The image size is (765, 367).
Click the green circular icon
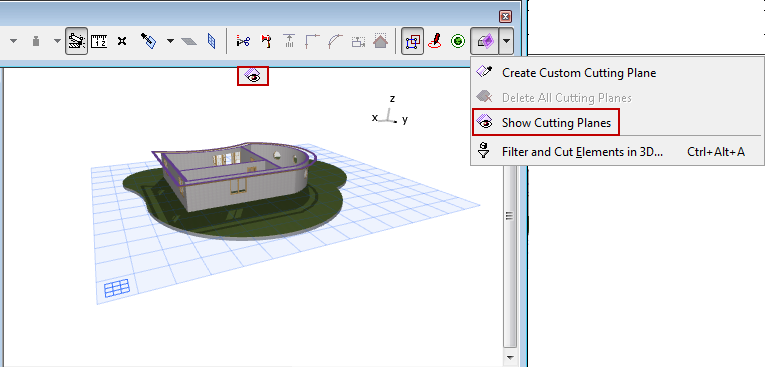point(458,41)
